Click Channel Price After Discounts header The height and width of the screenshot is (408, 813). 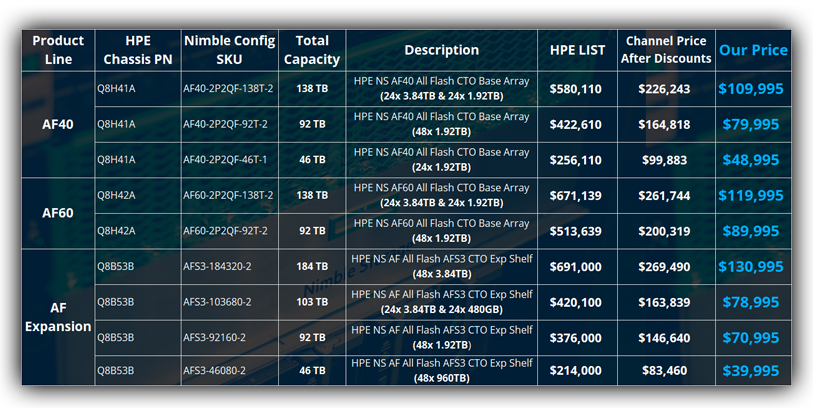665,50
